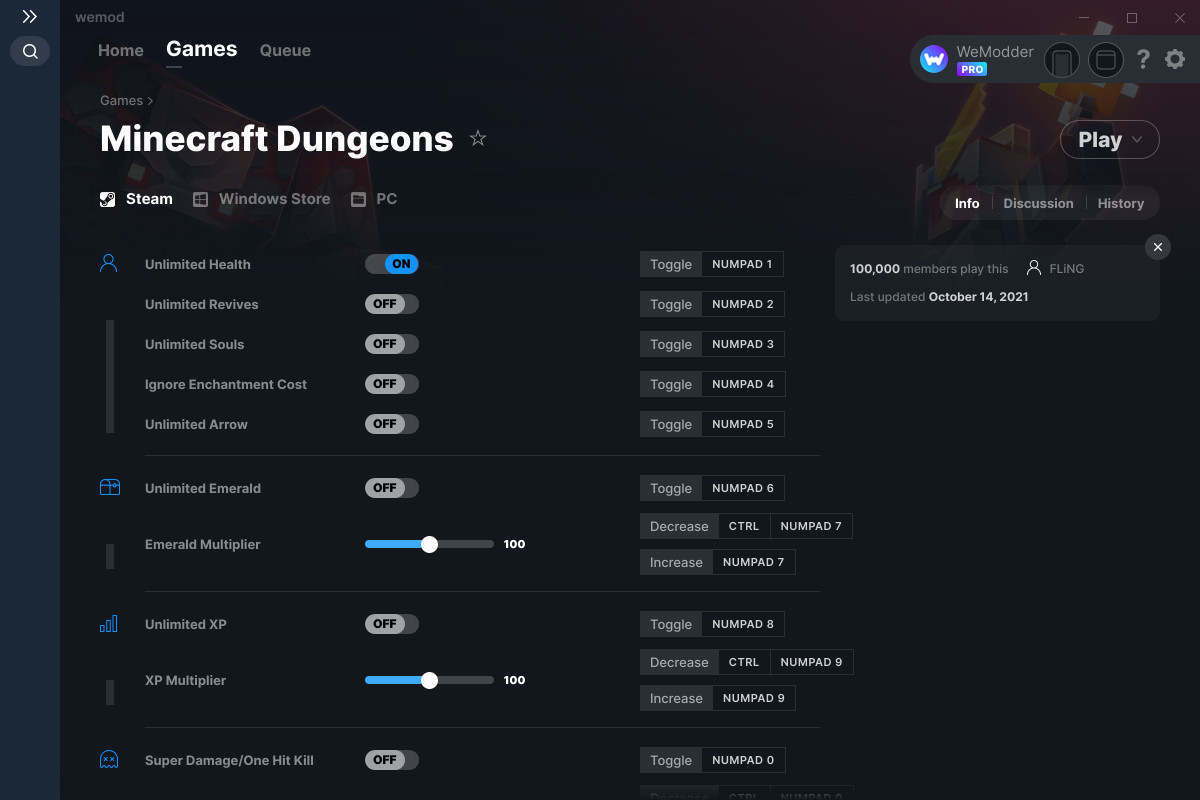Click the Windows Store logo icon
1200x800 pixels.
[201, 199]
